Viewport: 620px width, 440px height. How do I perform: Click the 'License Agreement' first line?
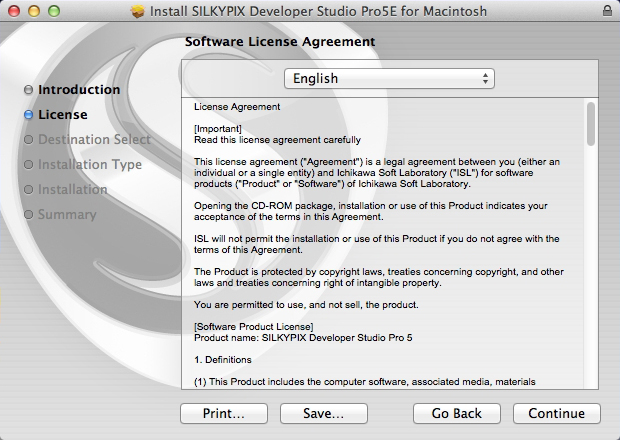pyautogui.click(x=237, y=107)
